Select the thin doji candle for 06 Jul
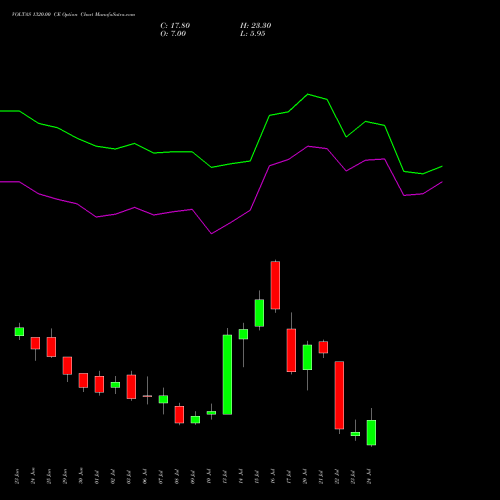 147,396
